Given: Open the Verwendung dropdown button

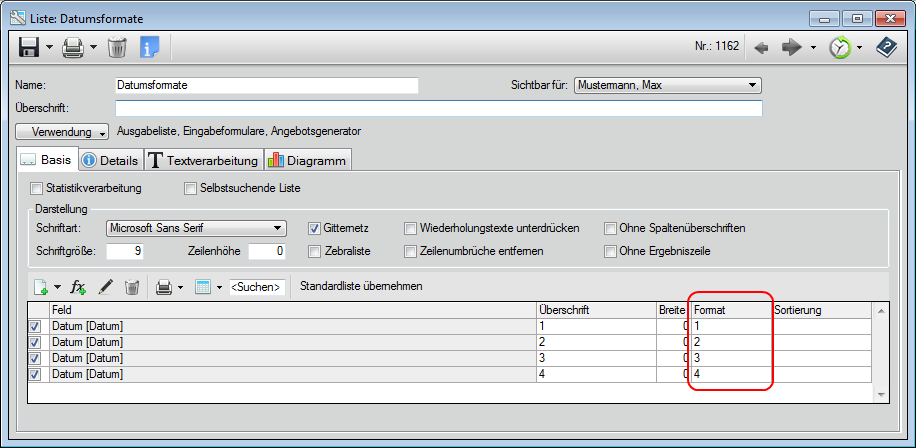Looking at the screenshot, I should pos(62,131).
